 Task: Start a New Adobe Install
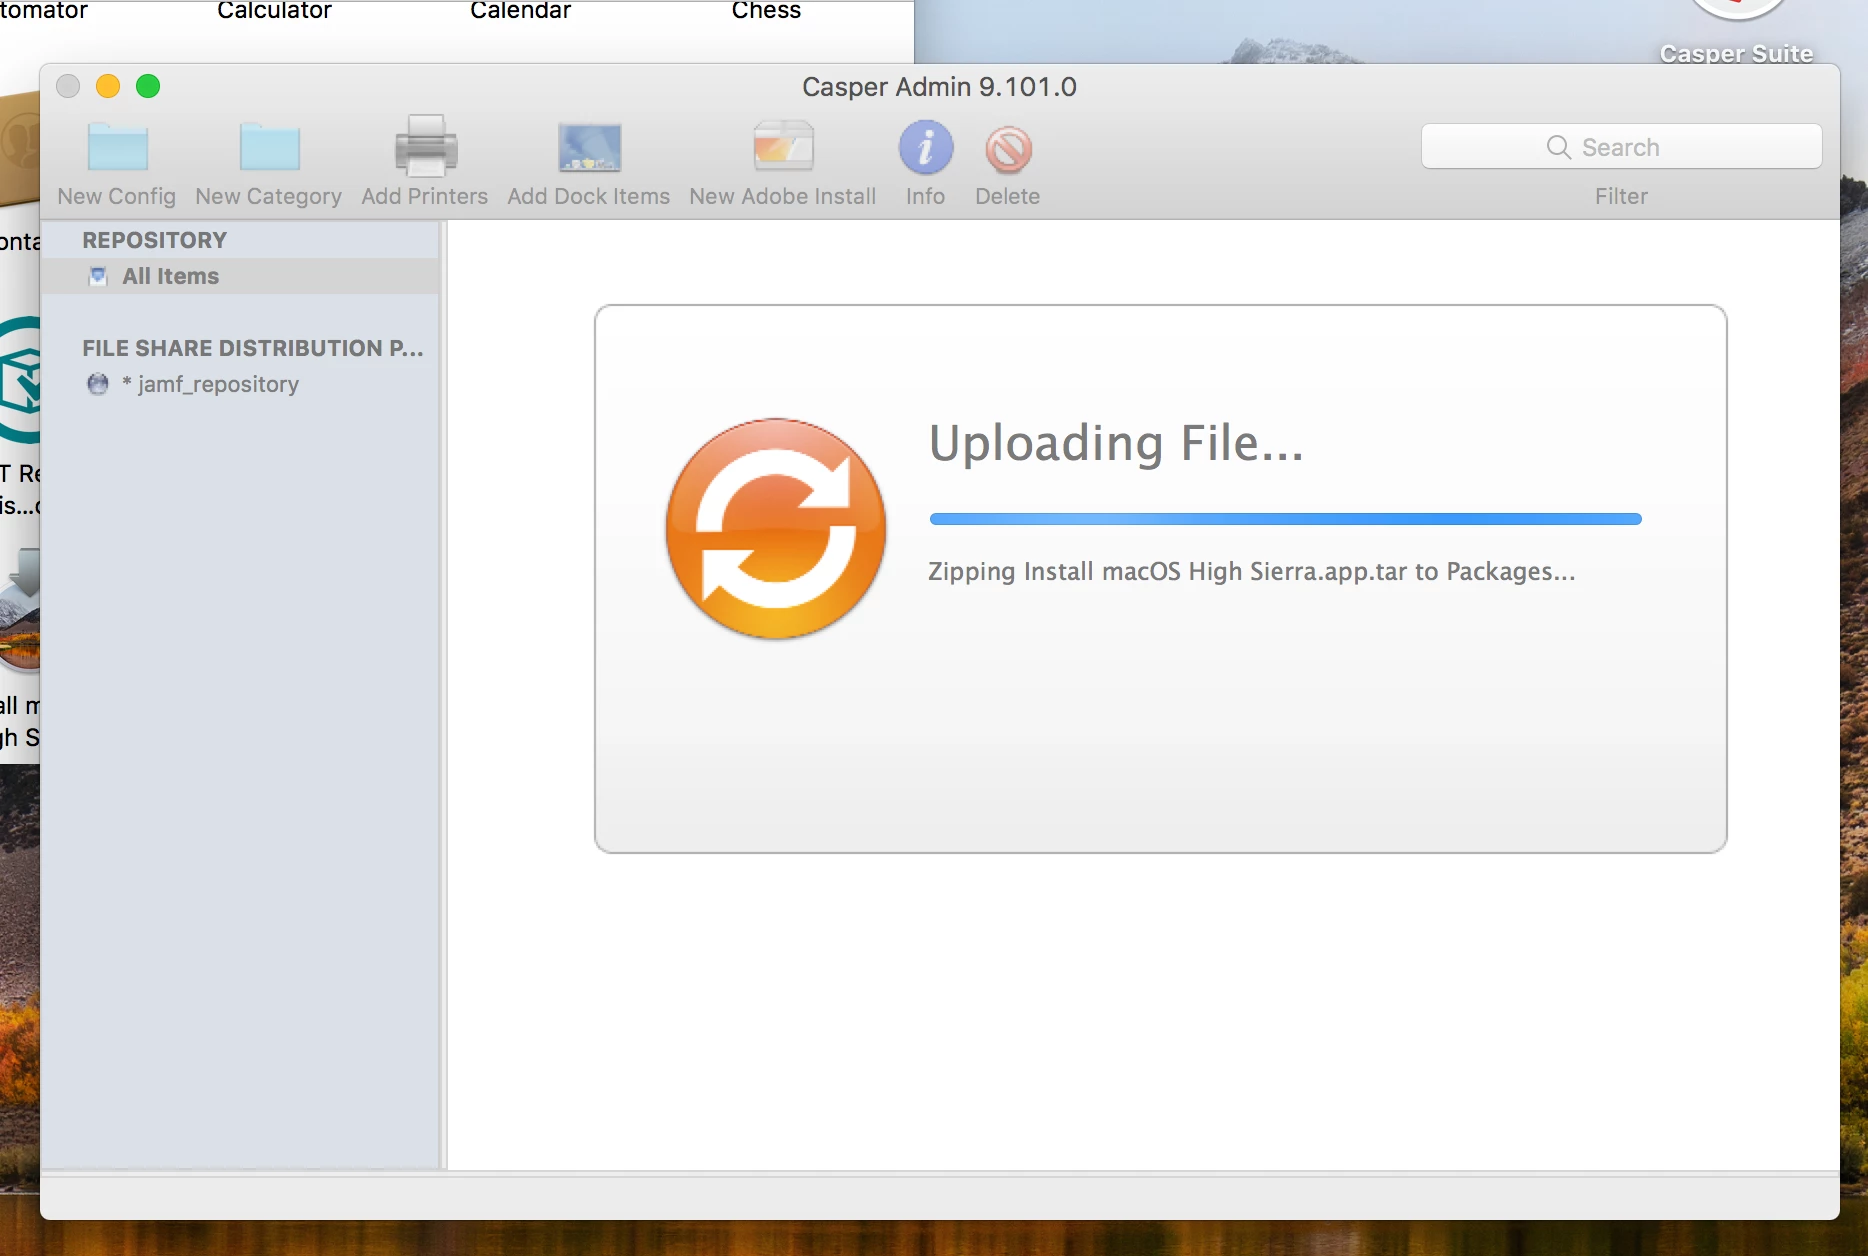pyautogui.click(x=783, y=160)
